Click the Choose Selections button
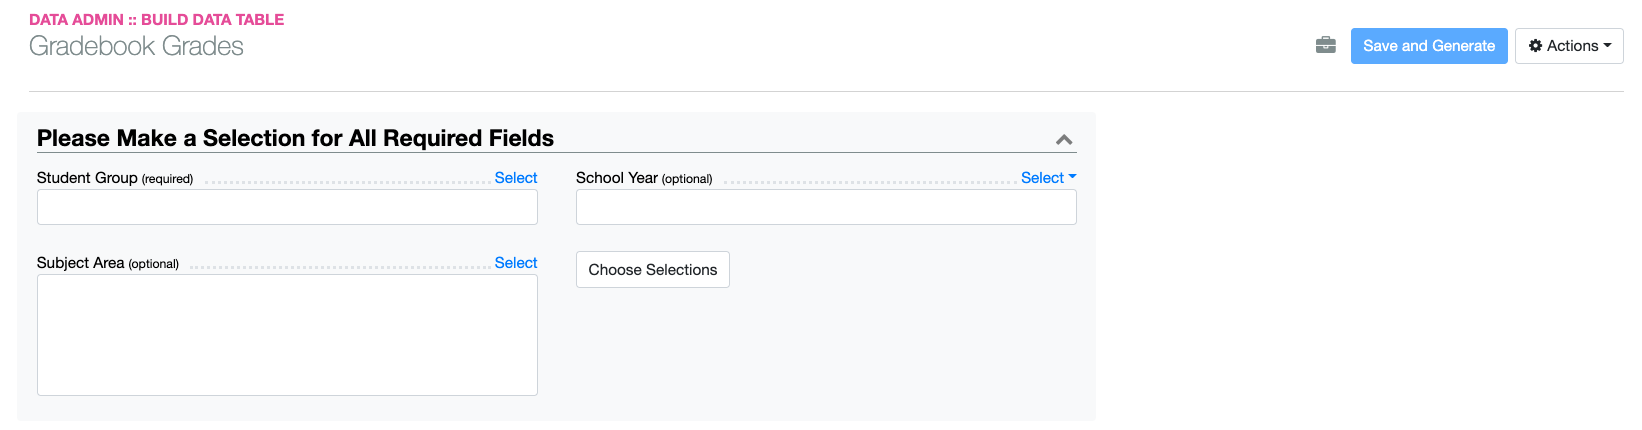The width and height of the screenshot is (1642, 430). click(x=652, y=270)
